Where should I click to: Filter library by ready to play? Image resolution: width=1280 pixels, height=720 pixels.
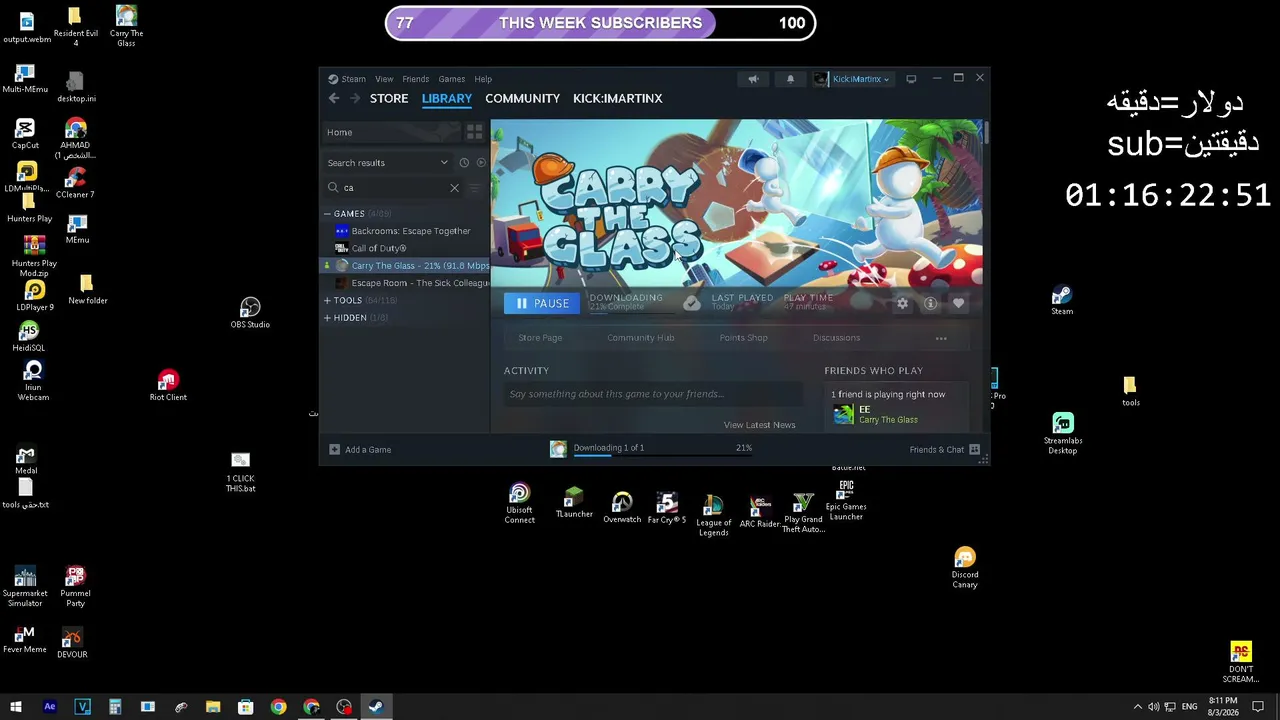click(481, 163)
